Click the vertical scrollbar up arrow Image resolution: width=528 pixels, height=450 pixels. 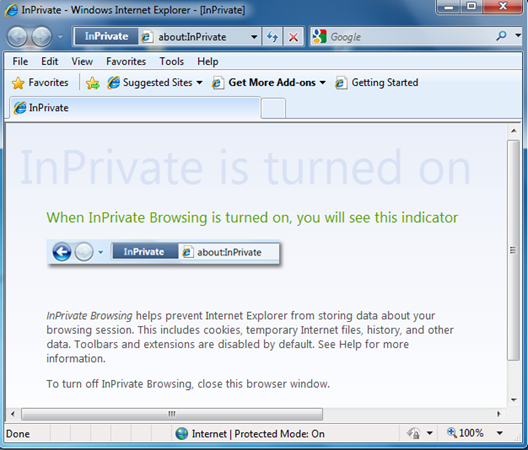(x=514, y=131)
